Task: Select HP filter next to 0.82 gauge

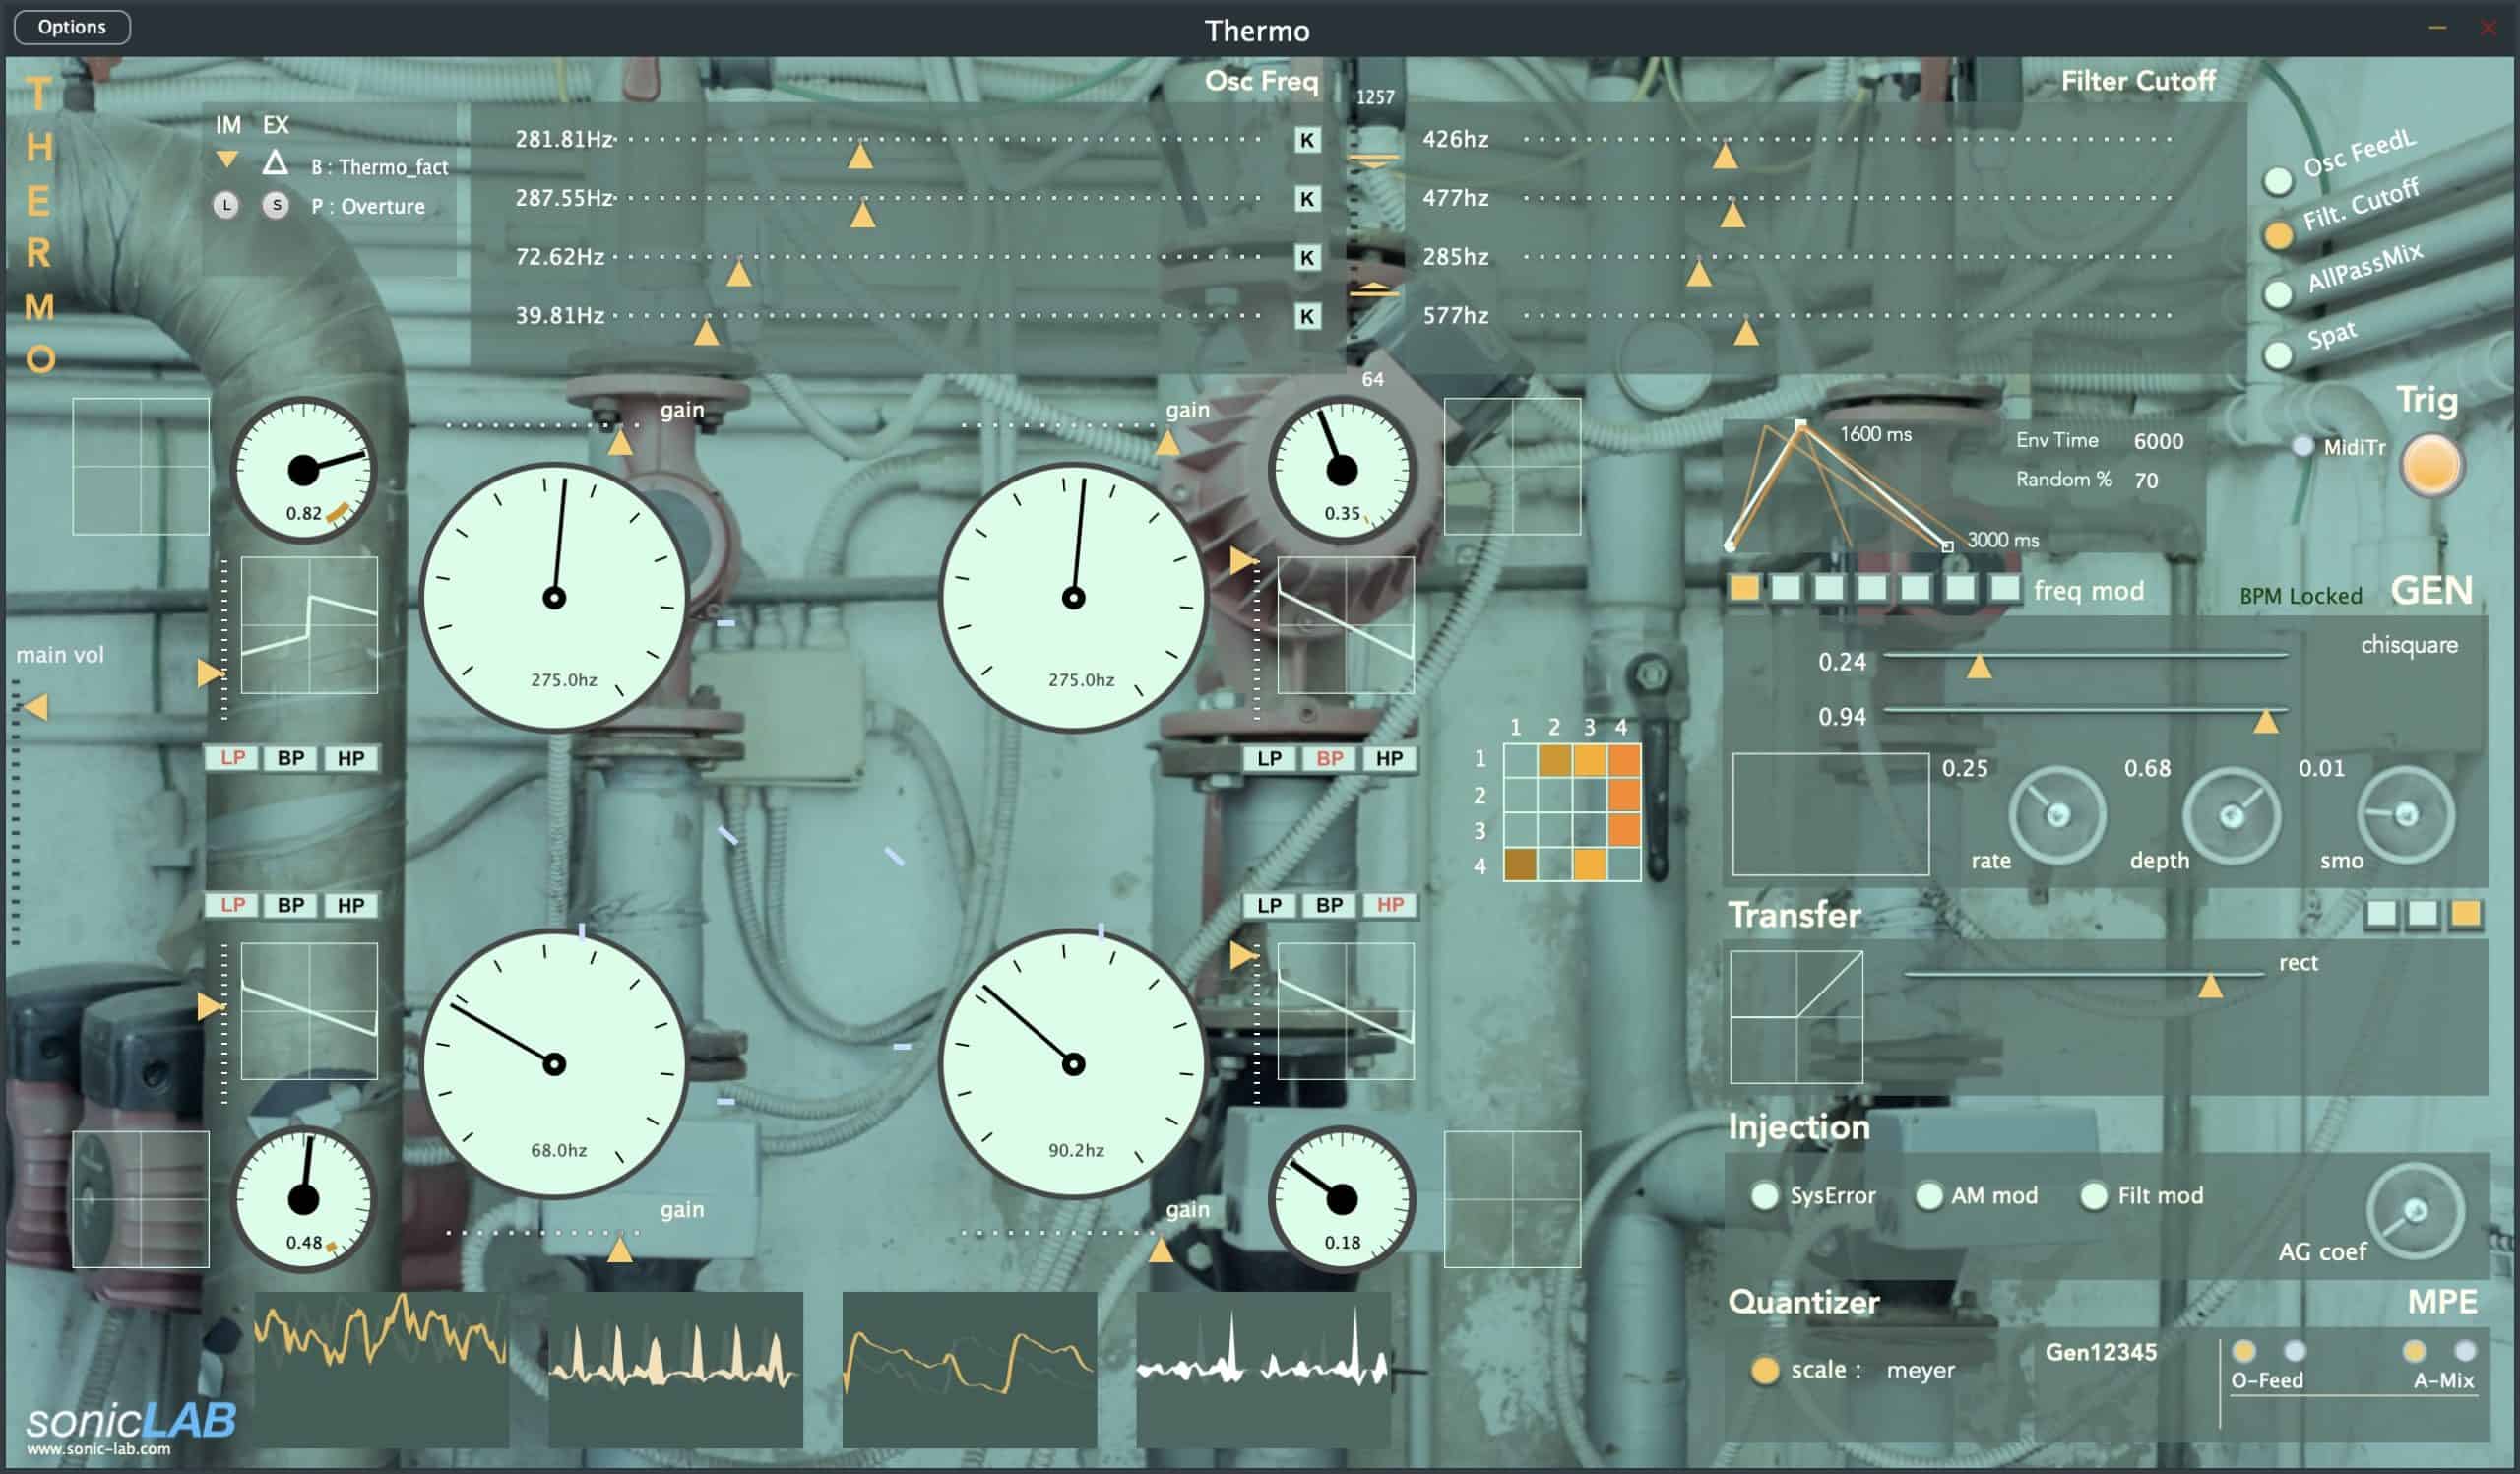Action: [351, 758]
